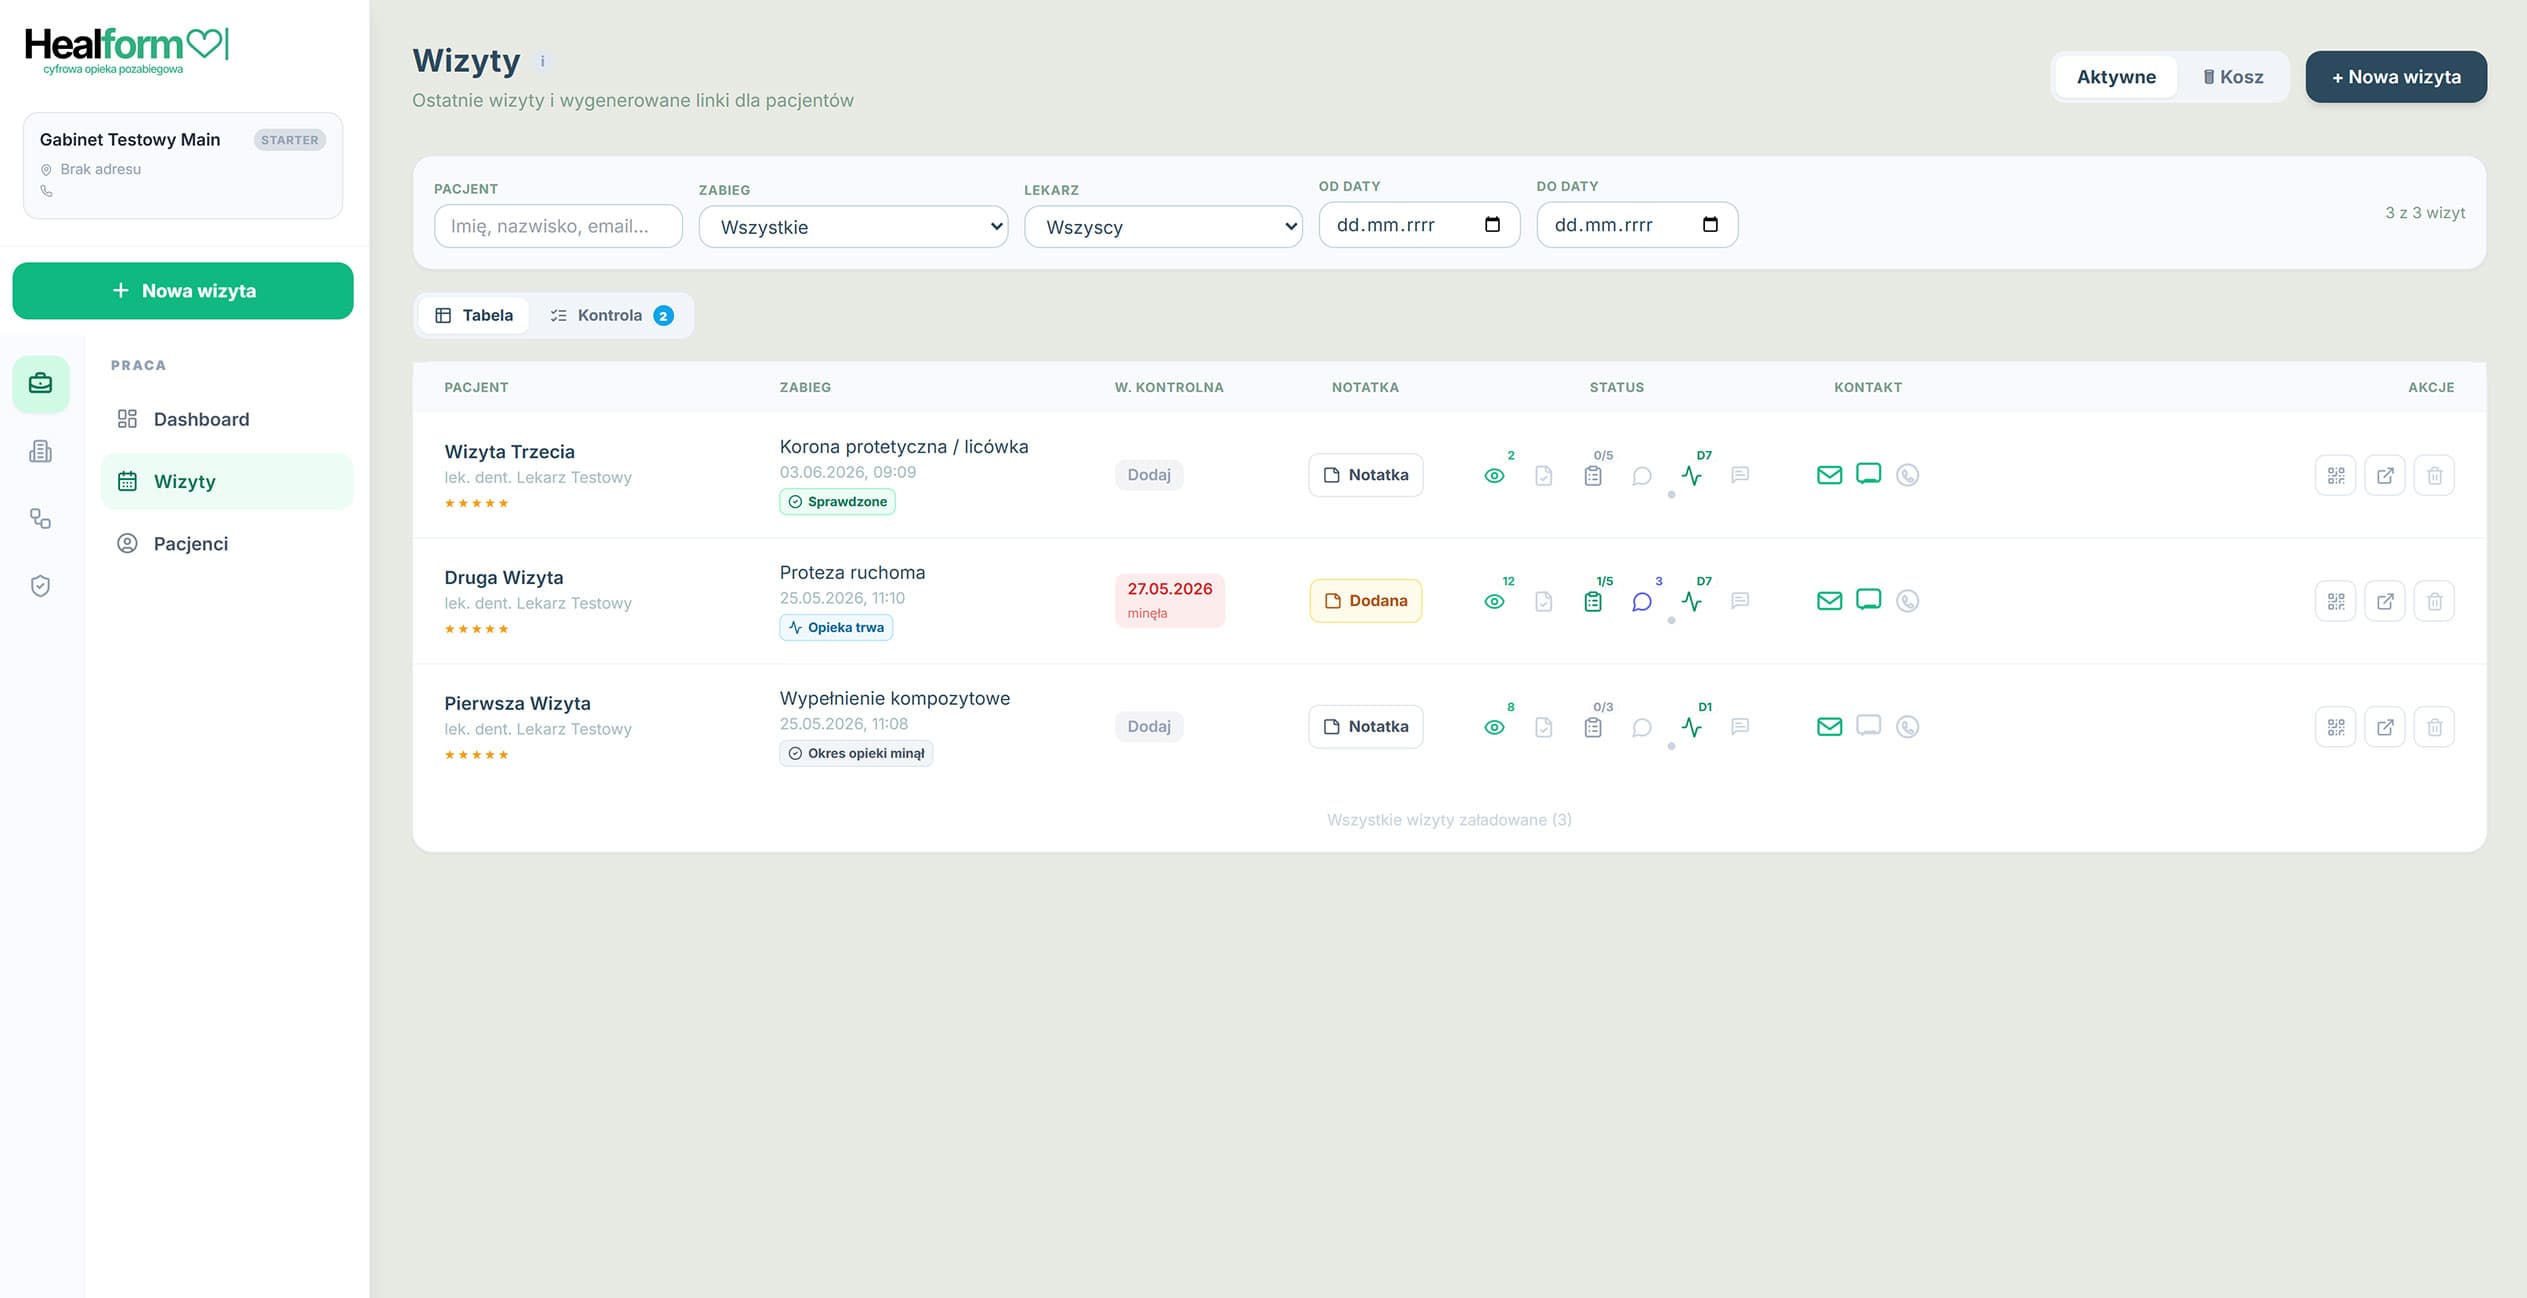The height and width of the screenshot is (1298, 2527).
Task: Delete the Pierwsza Wizyta visit
Action: 2434,727
